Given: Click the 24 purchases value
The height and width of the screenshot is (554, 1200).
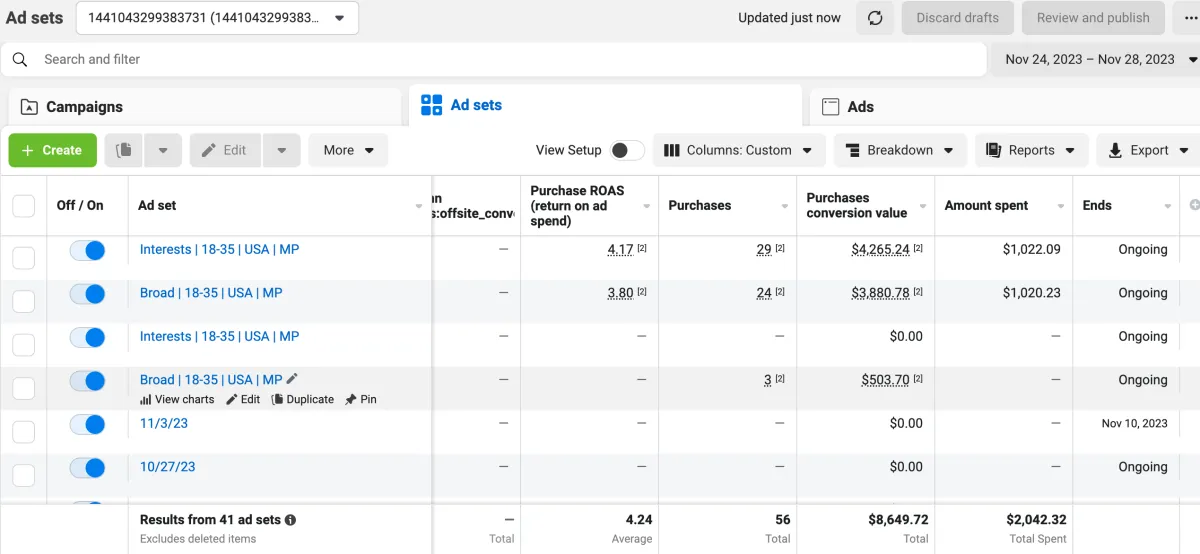Looking at the screenshot, I should 764,293.
